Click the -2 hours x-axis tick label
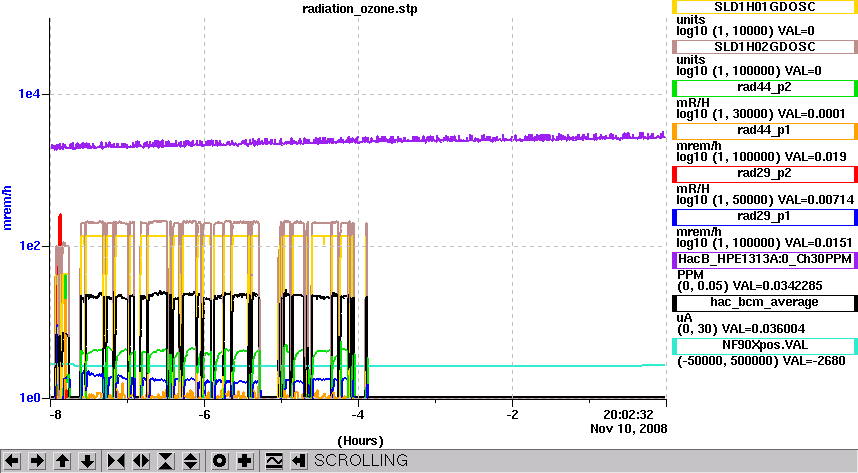The width and height of the screenshot is (858, 473). [512, 414]
